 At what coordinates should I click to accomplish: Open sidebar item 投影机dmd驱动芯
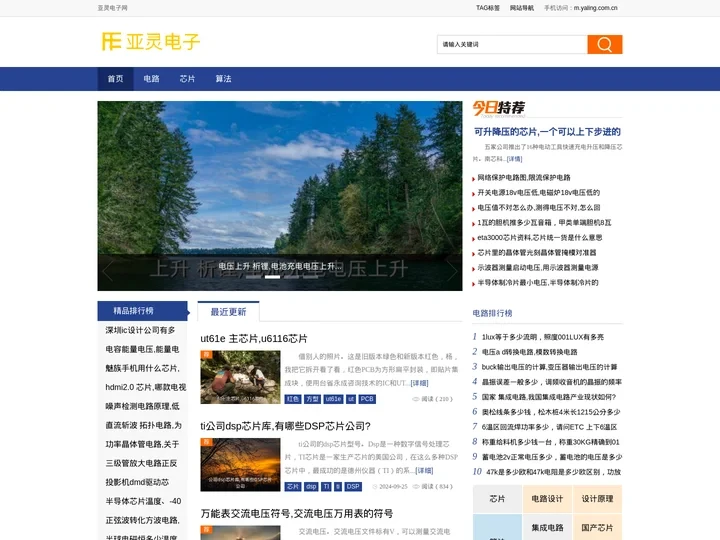137,483
